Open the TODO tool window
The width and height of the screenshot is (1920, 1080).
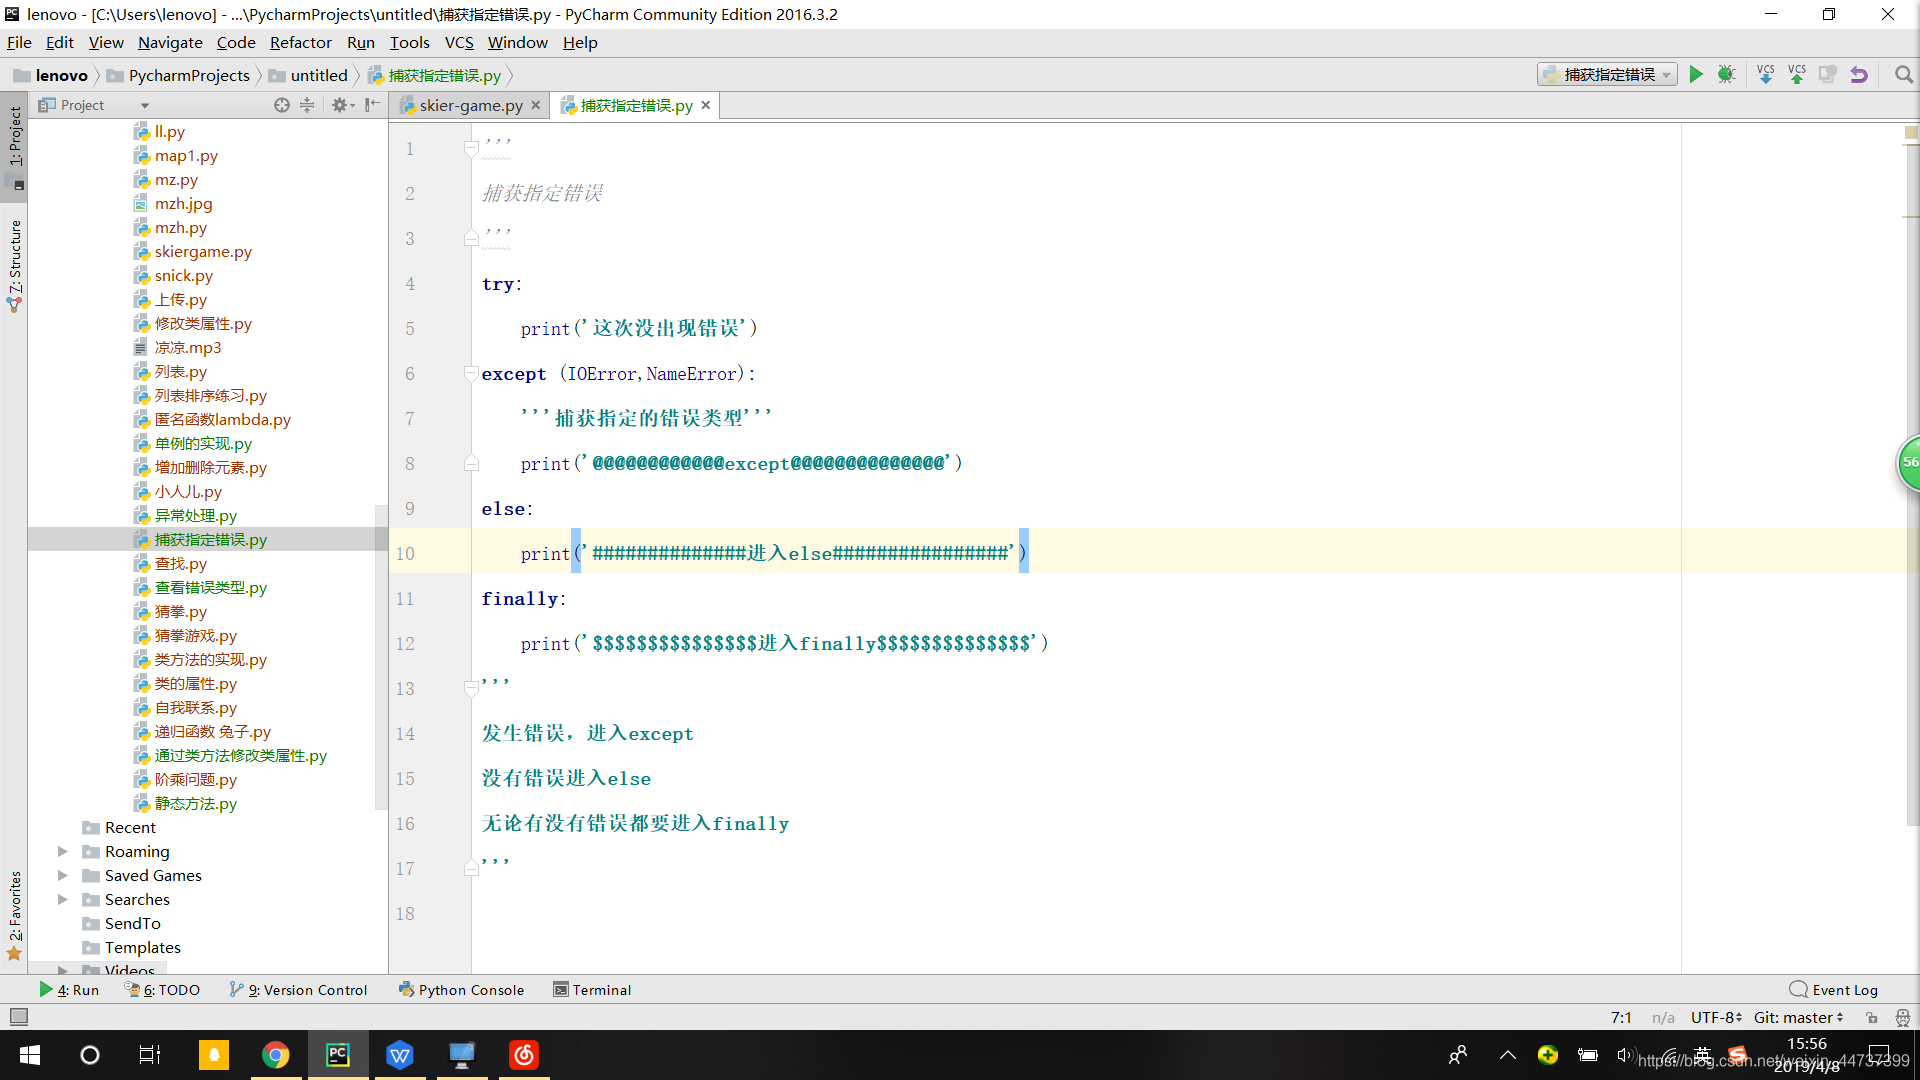pos(162,990)
